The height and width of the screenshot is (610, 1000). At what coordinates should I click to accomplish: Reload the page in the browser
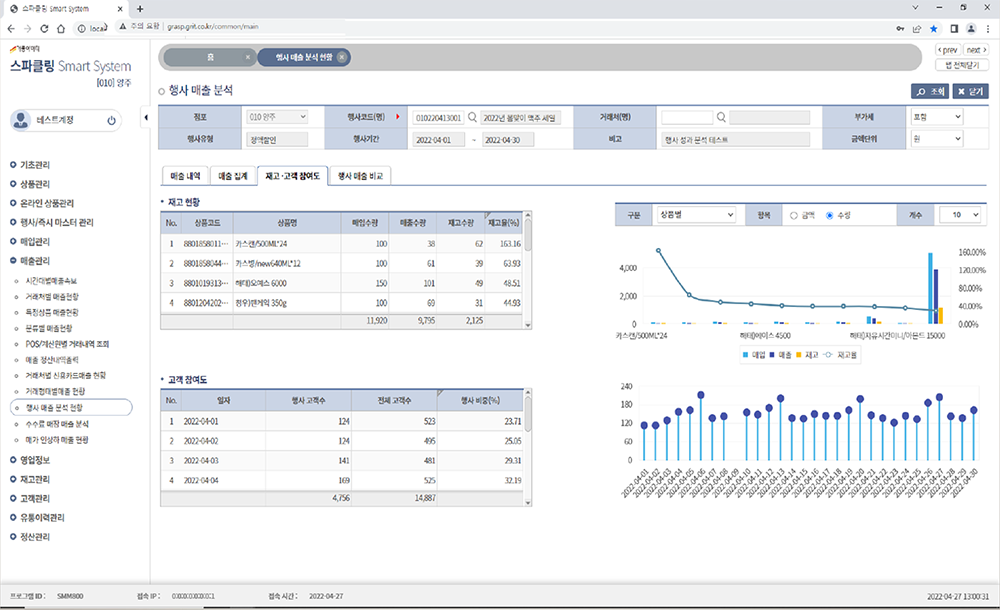44,28
